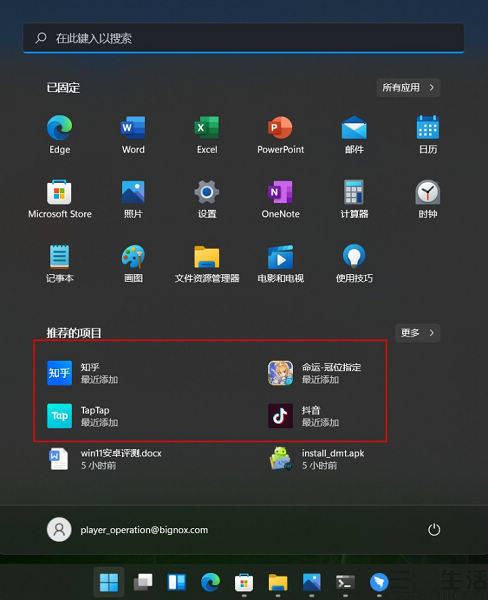Open the TapTap recommended item

(82, 416)
